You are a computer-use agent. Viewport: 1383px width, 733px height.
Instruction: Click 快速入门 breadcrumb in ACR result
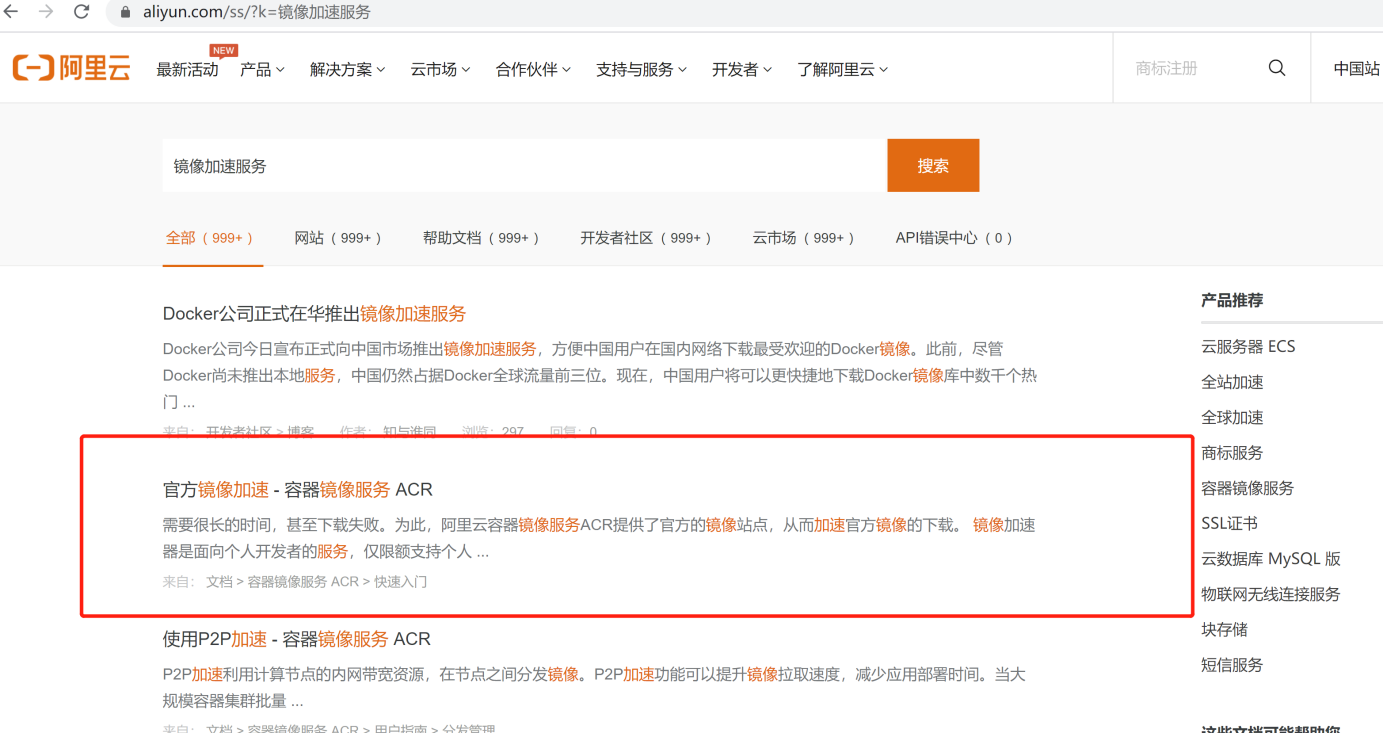pos(401,582)
